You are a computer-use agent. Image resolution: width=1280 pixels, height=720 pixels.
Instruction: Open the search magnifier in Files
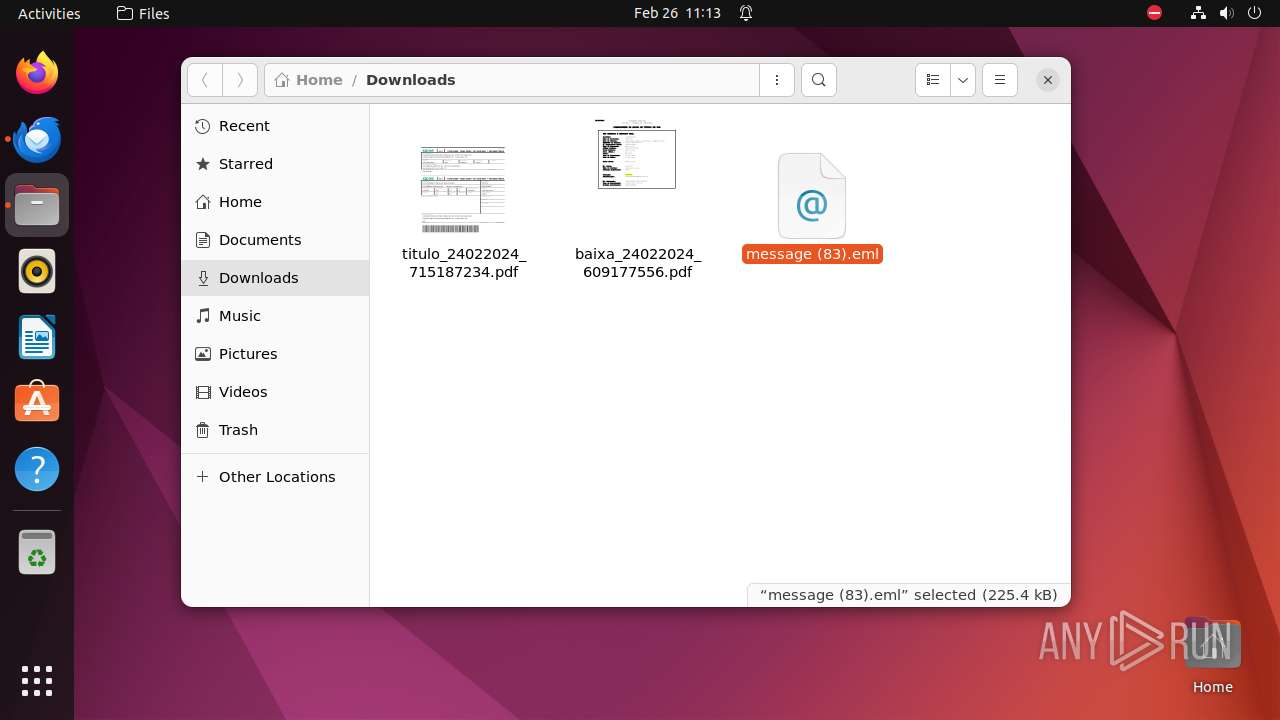[x=819, y=80]
